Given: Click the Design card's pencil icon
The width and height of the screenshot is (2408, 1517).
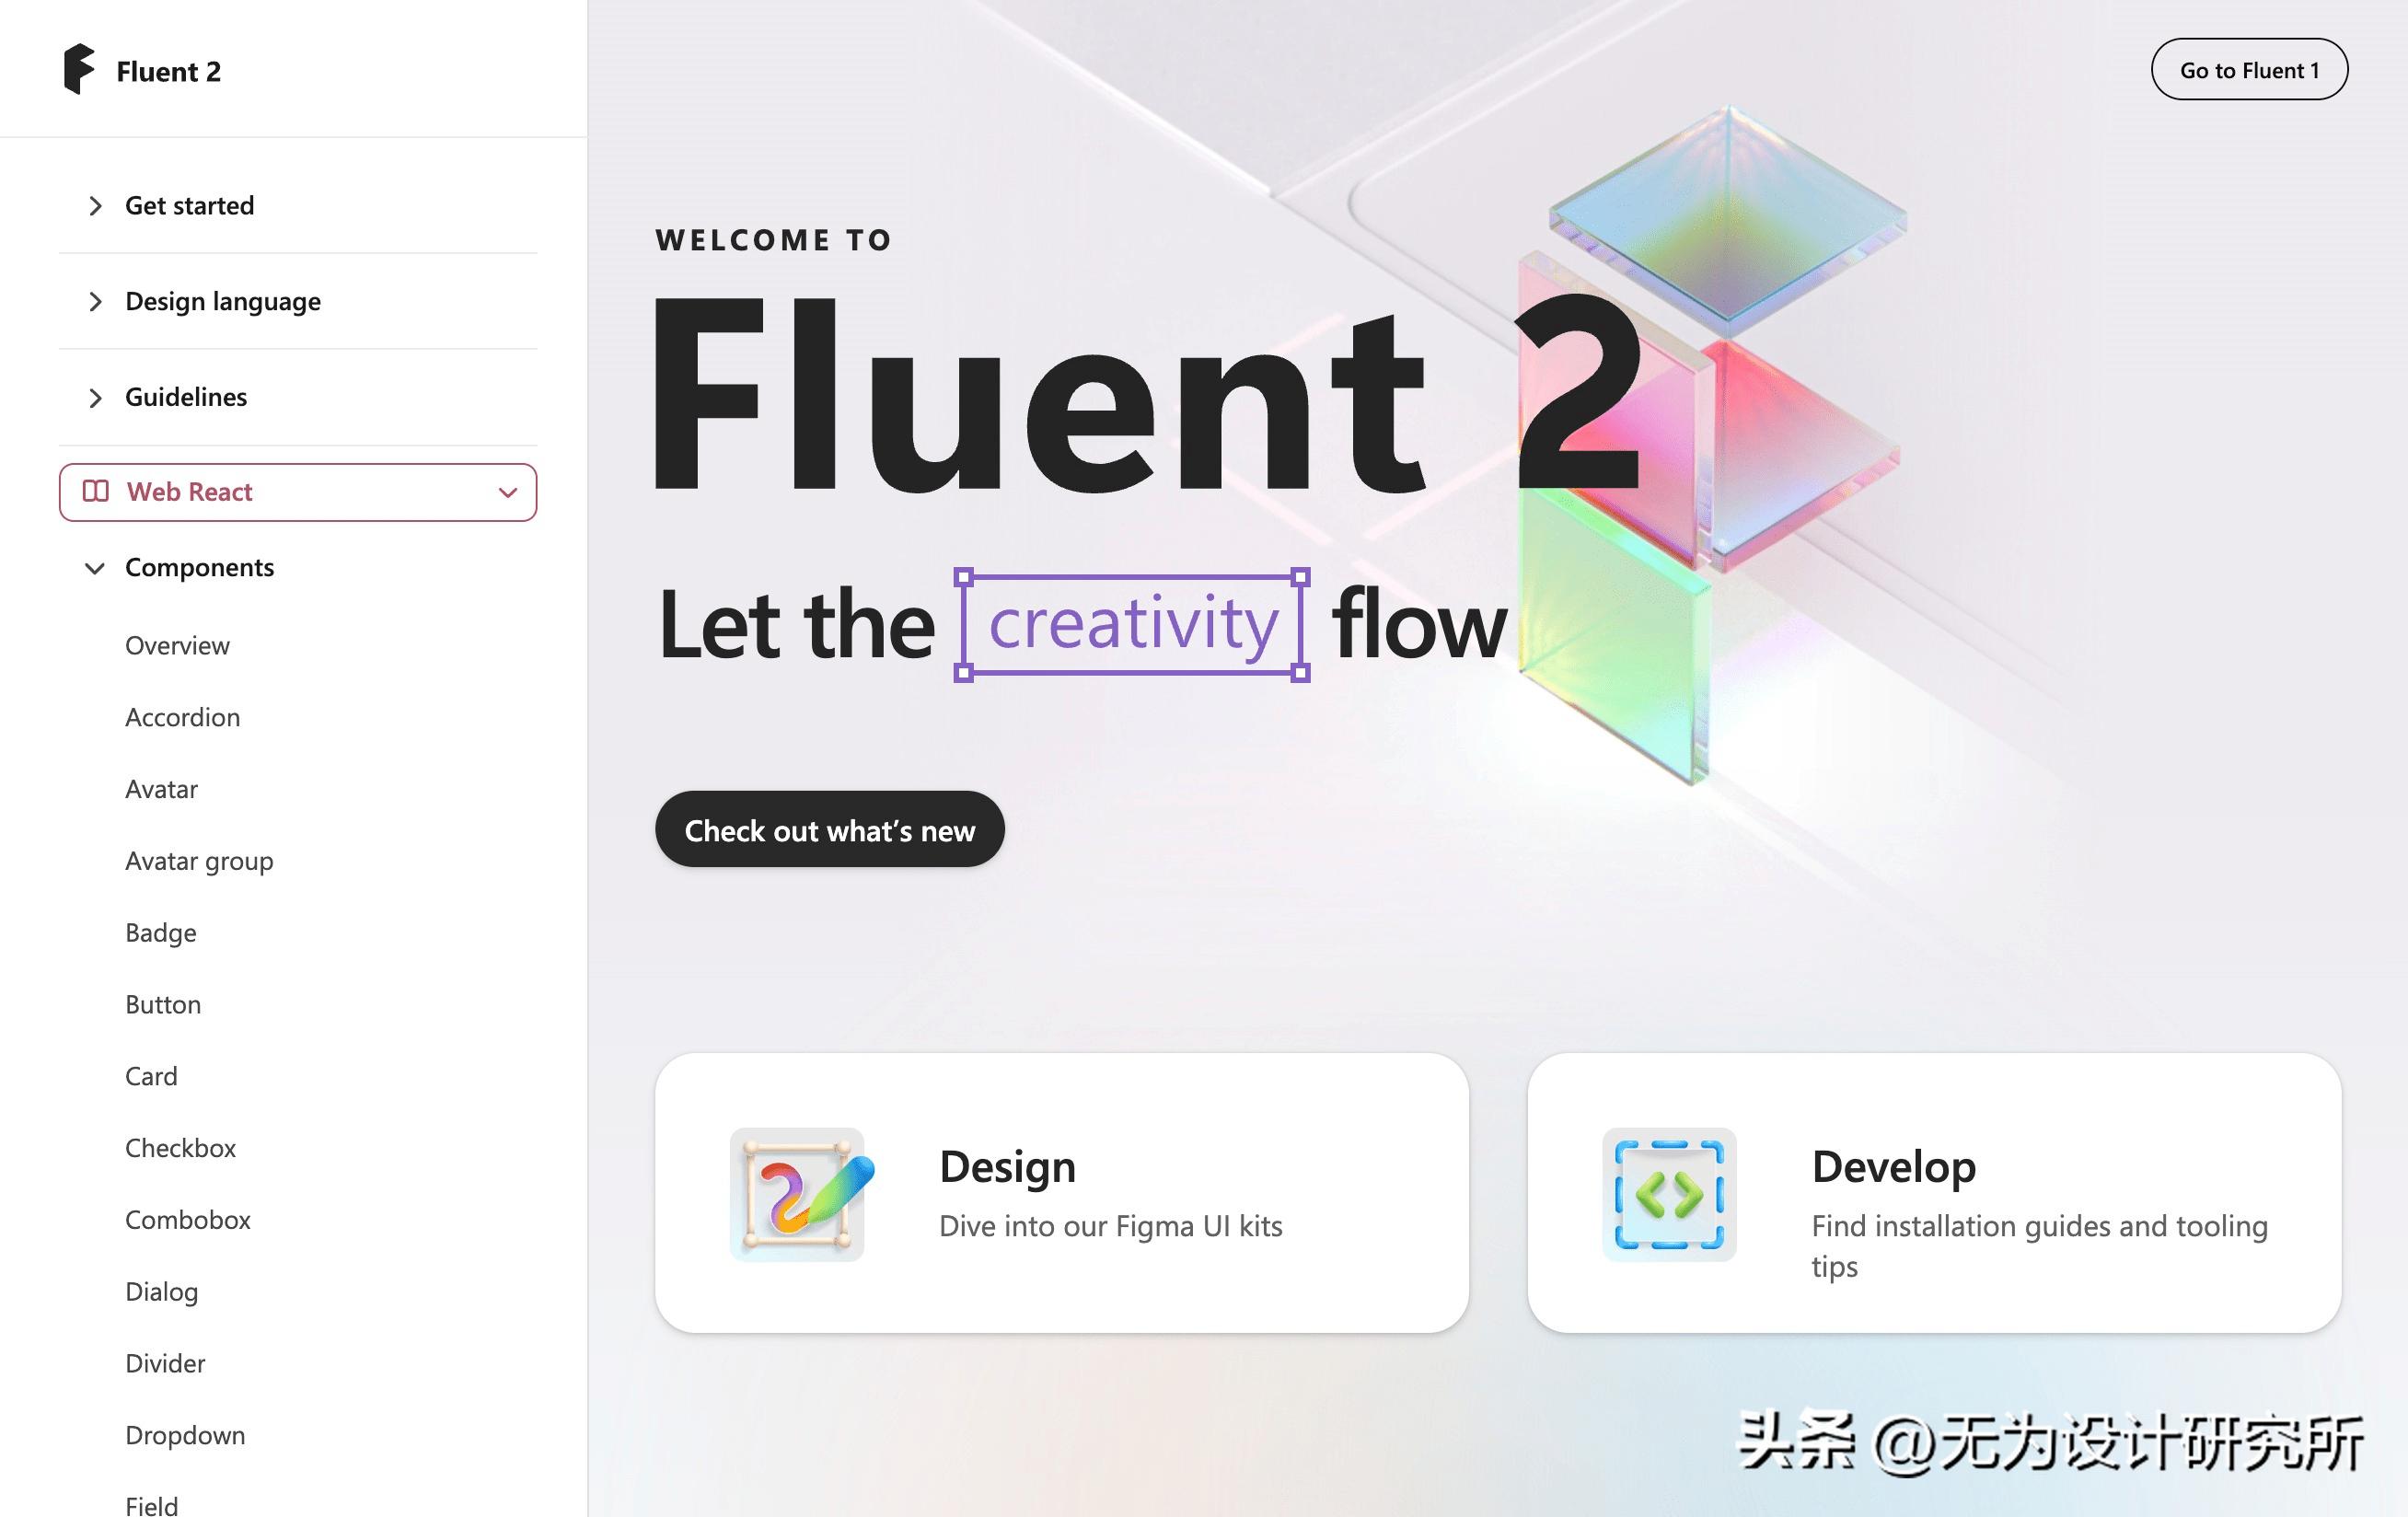Looking at the screenshot, I should tap(797, 1194).
